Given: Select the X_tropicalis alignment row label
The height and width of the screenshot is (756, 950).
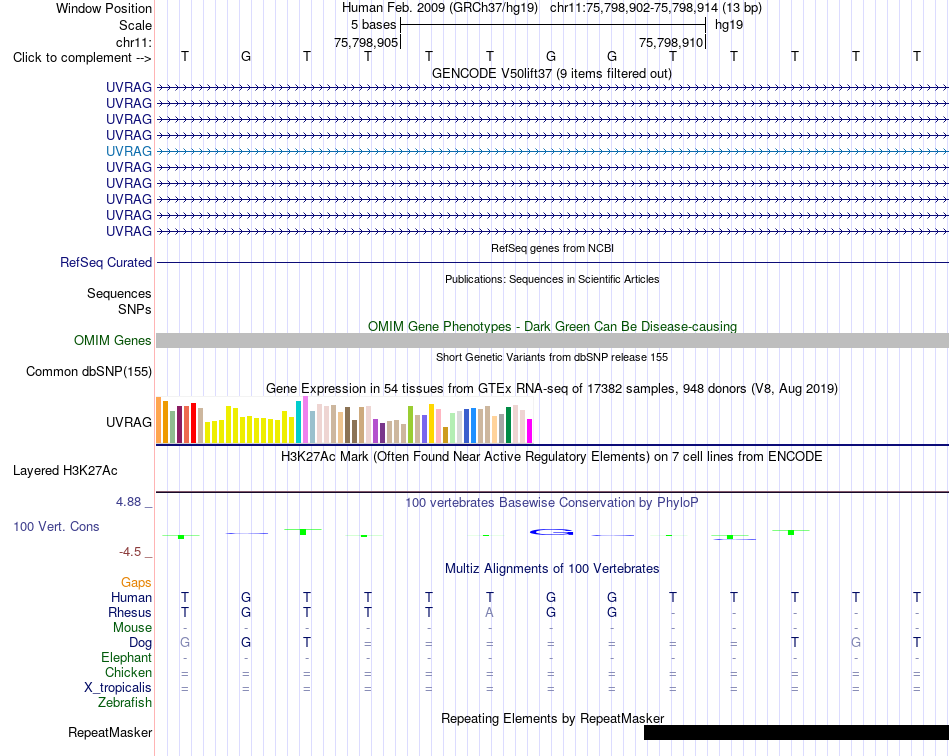Looking at the screenshot, I should pos(118,688).
